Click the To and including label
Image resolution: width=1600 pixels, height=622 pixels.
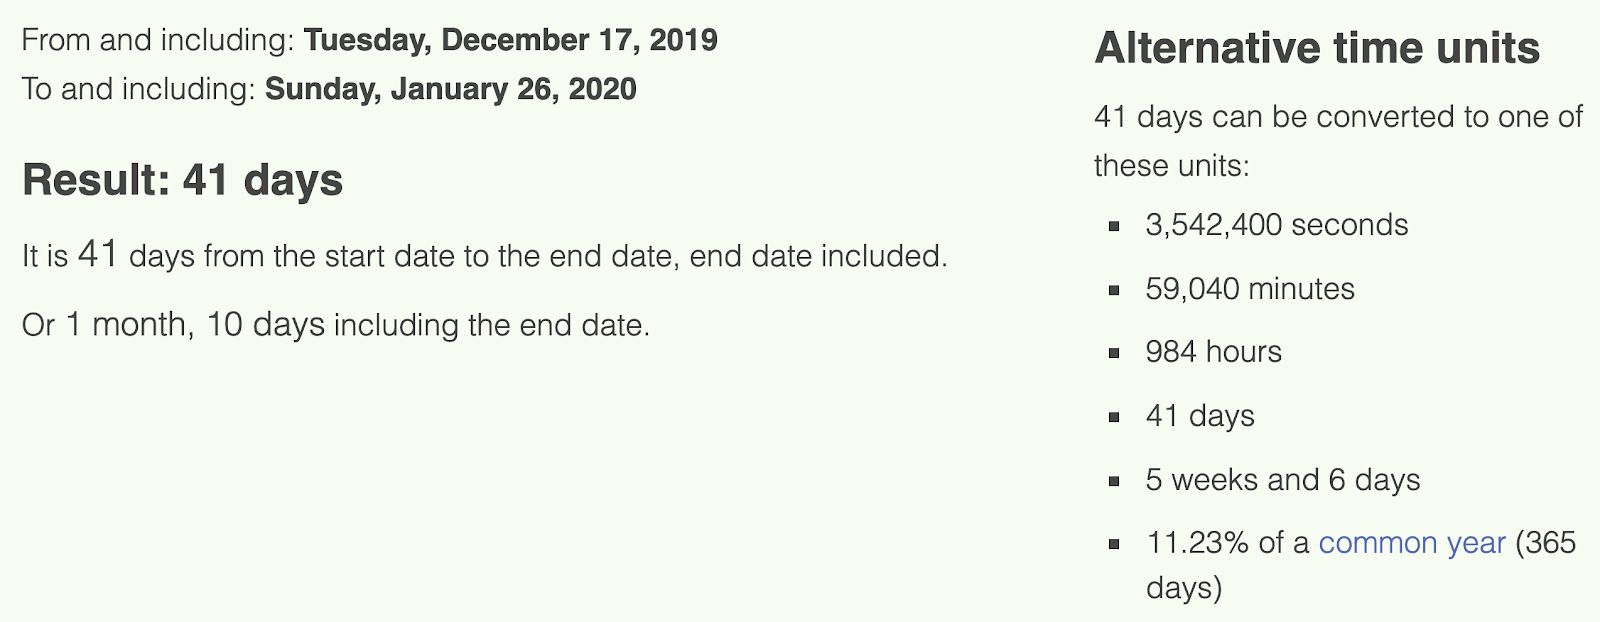(139, 89)
